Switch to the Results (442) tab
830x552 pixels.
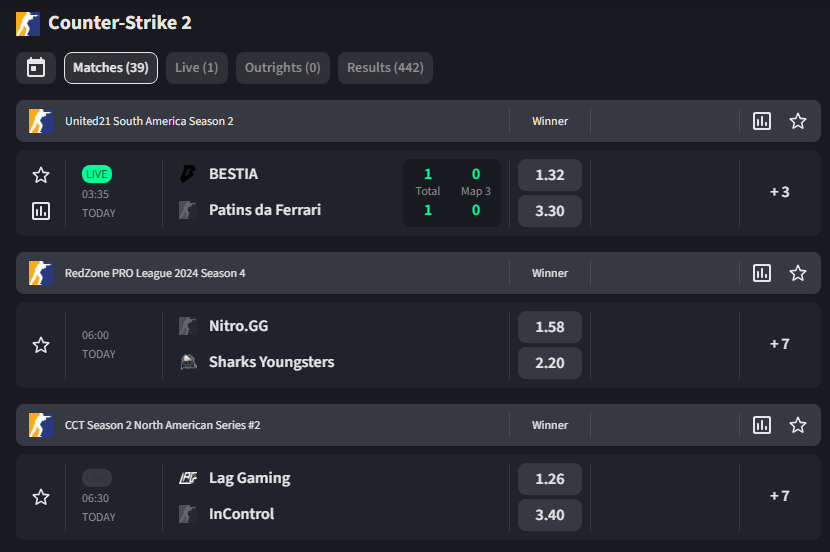tap(385, 68)
